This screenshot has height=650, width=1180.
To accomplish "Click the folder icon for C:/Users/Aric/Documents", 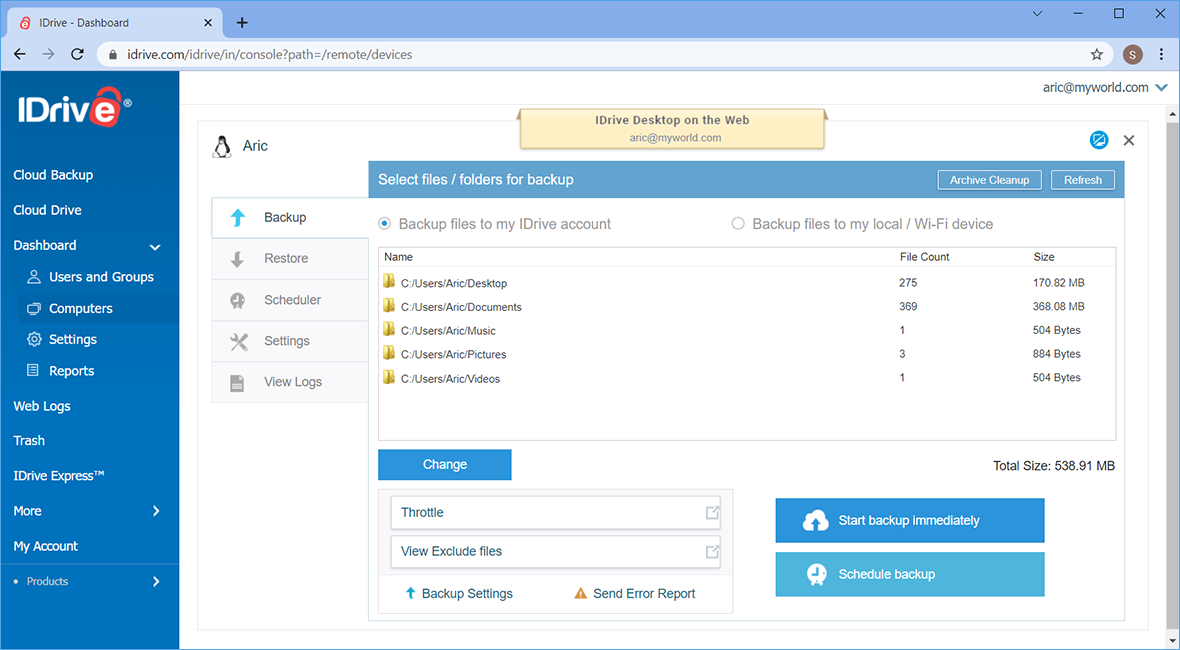I will tap(389, 306).
